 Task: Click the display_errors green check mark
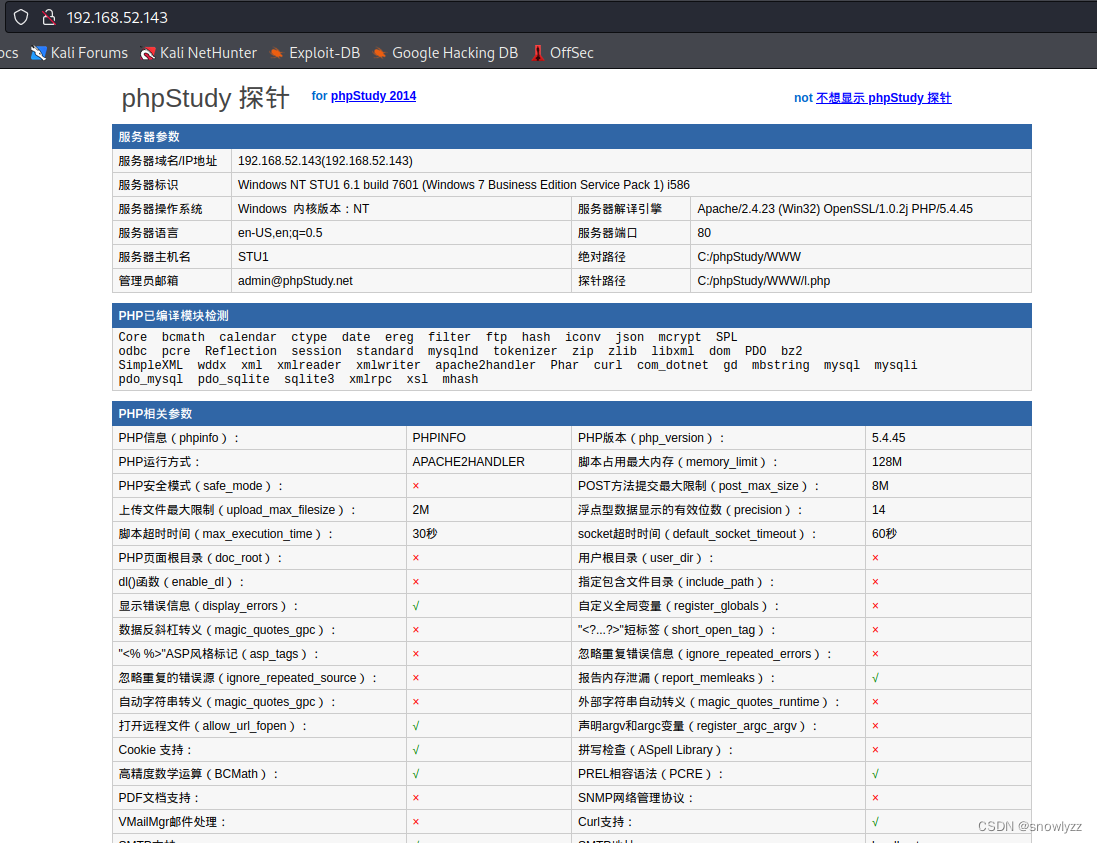pos(416,606)
